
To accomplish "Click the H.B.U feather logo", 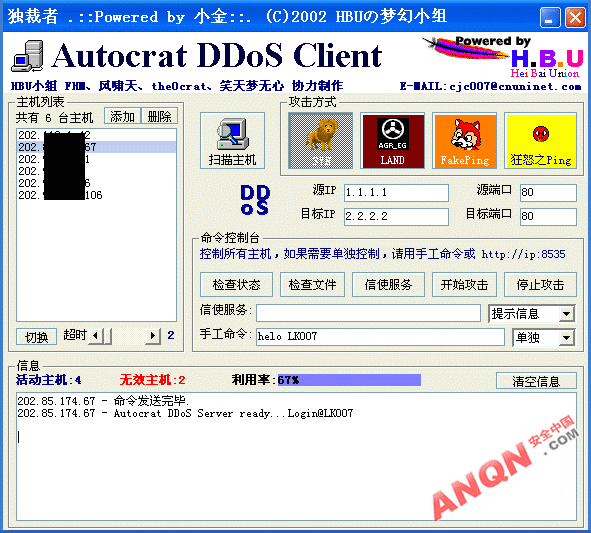I will point(504,57).
